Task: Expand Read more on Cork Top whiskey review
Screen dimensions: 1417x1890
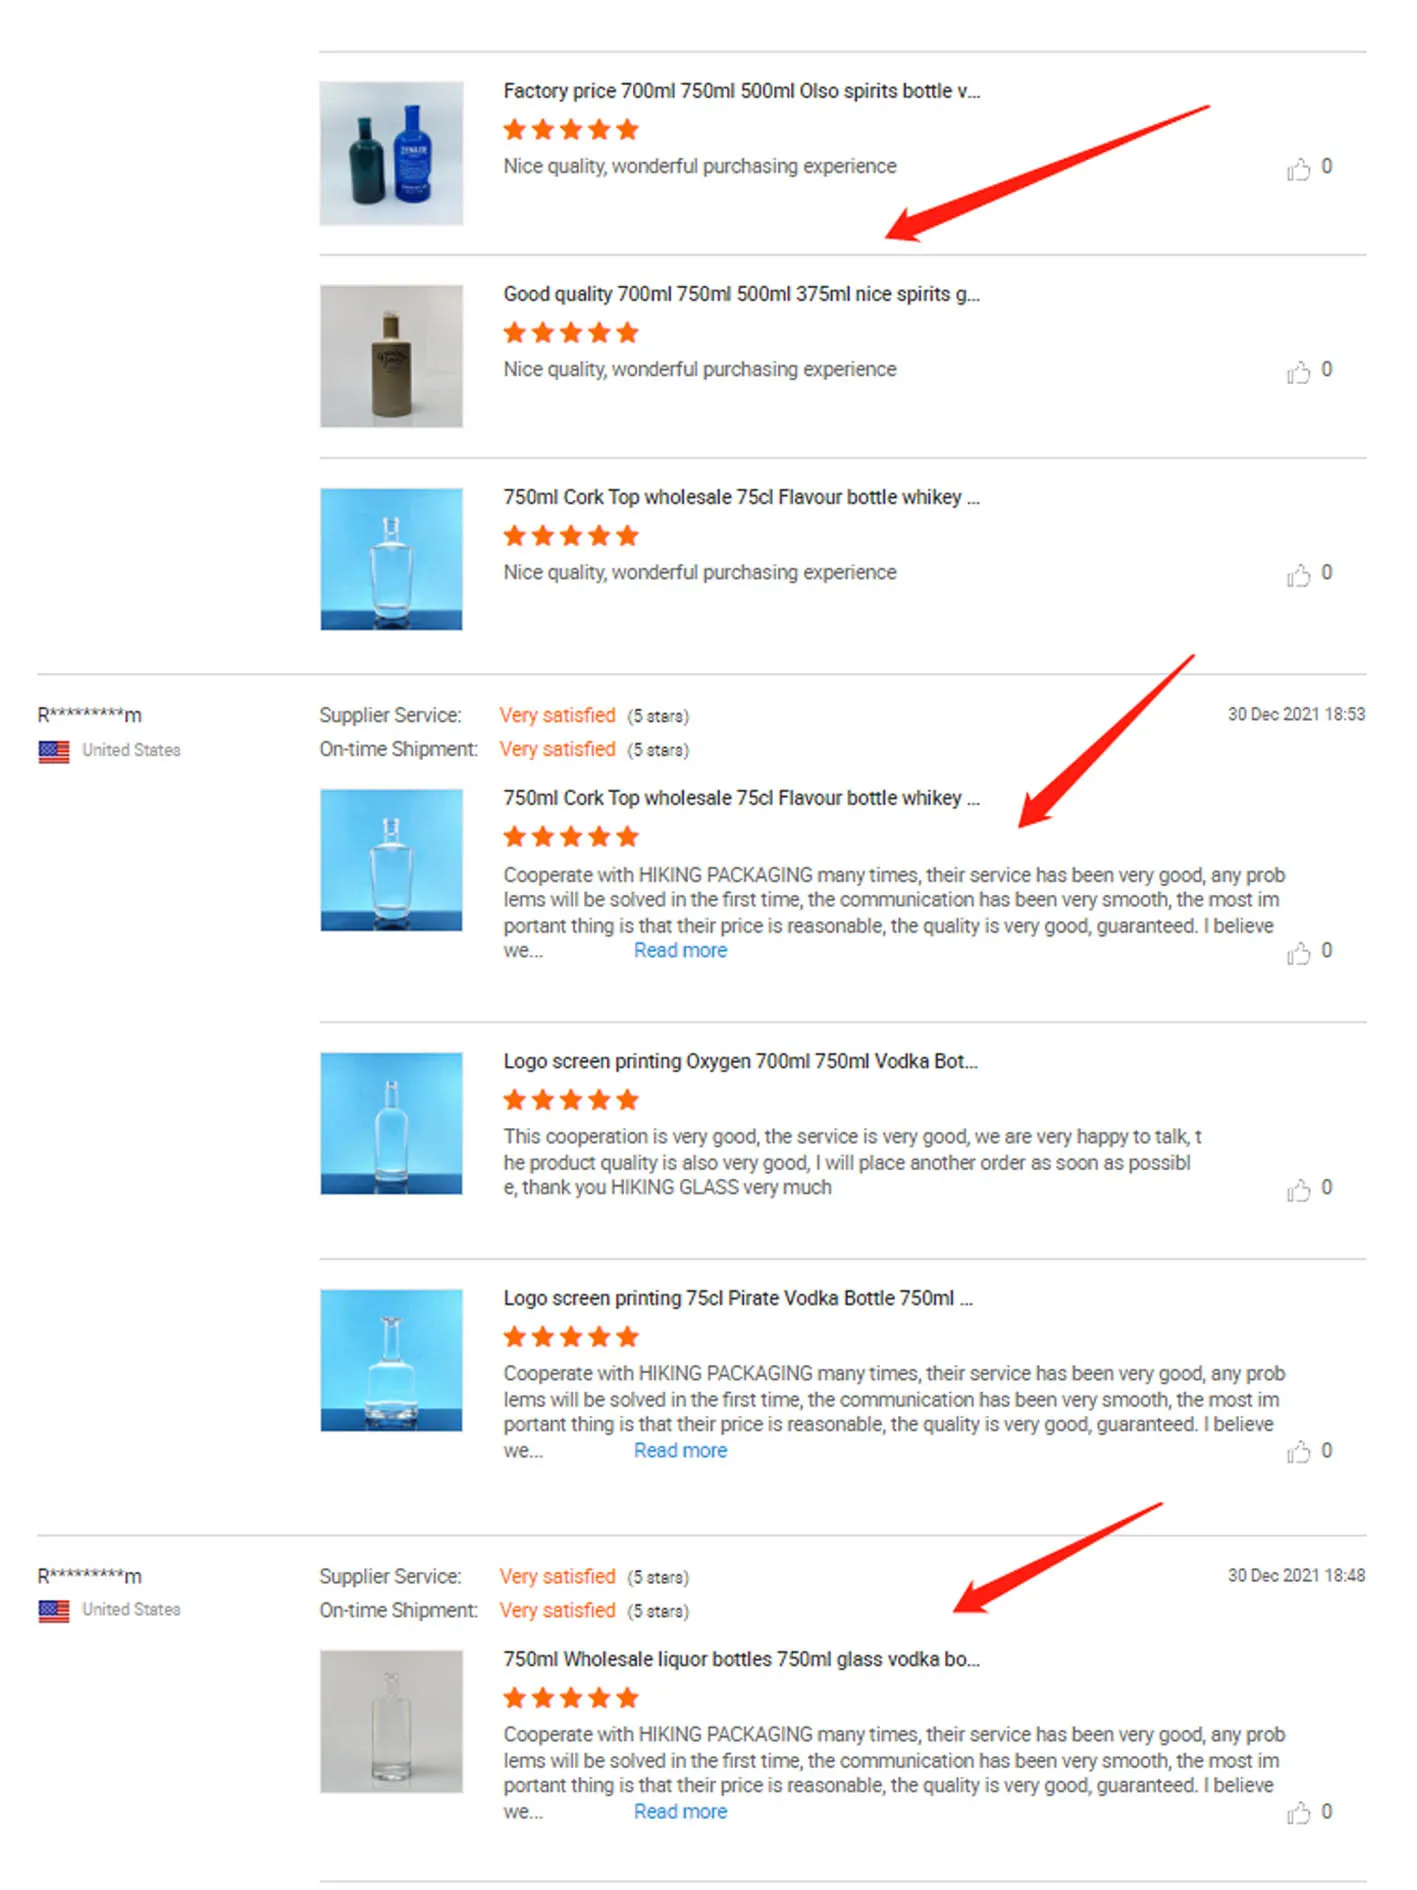Action: click(x=680, y=951)
